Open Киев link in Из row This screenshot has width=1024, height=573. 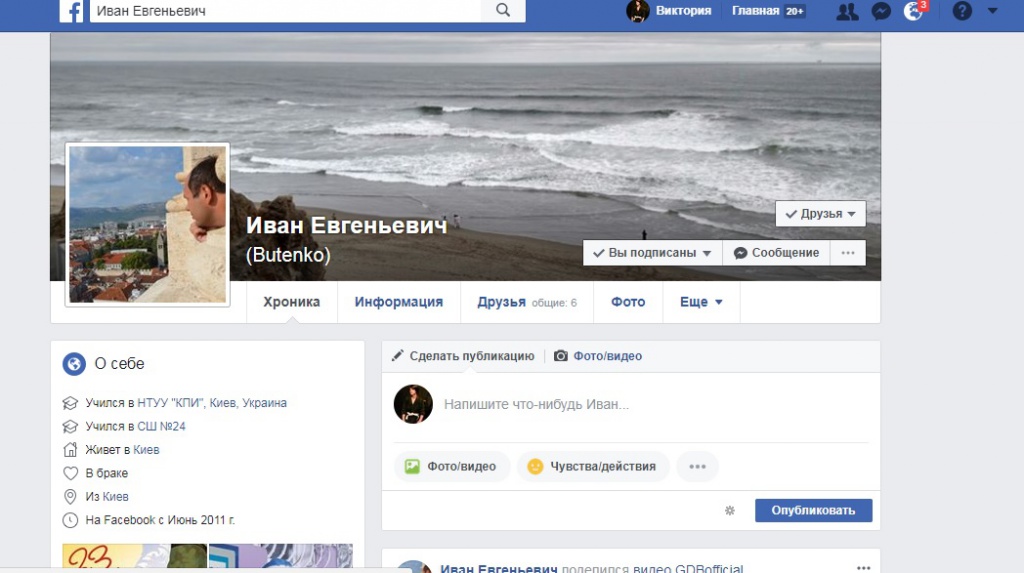[x=116, y=497]
